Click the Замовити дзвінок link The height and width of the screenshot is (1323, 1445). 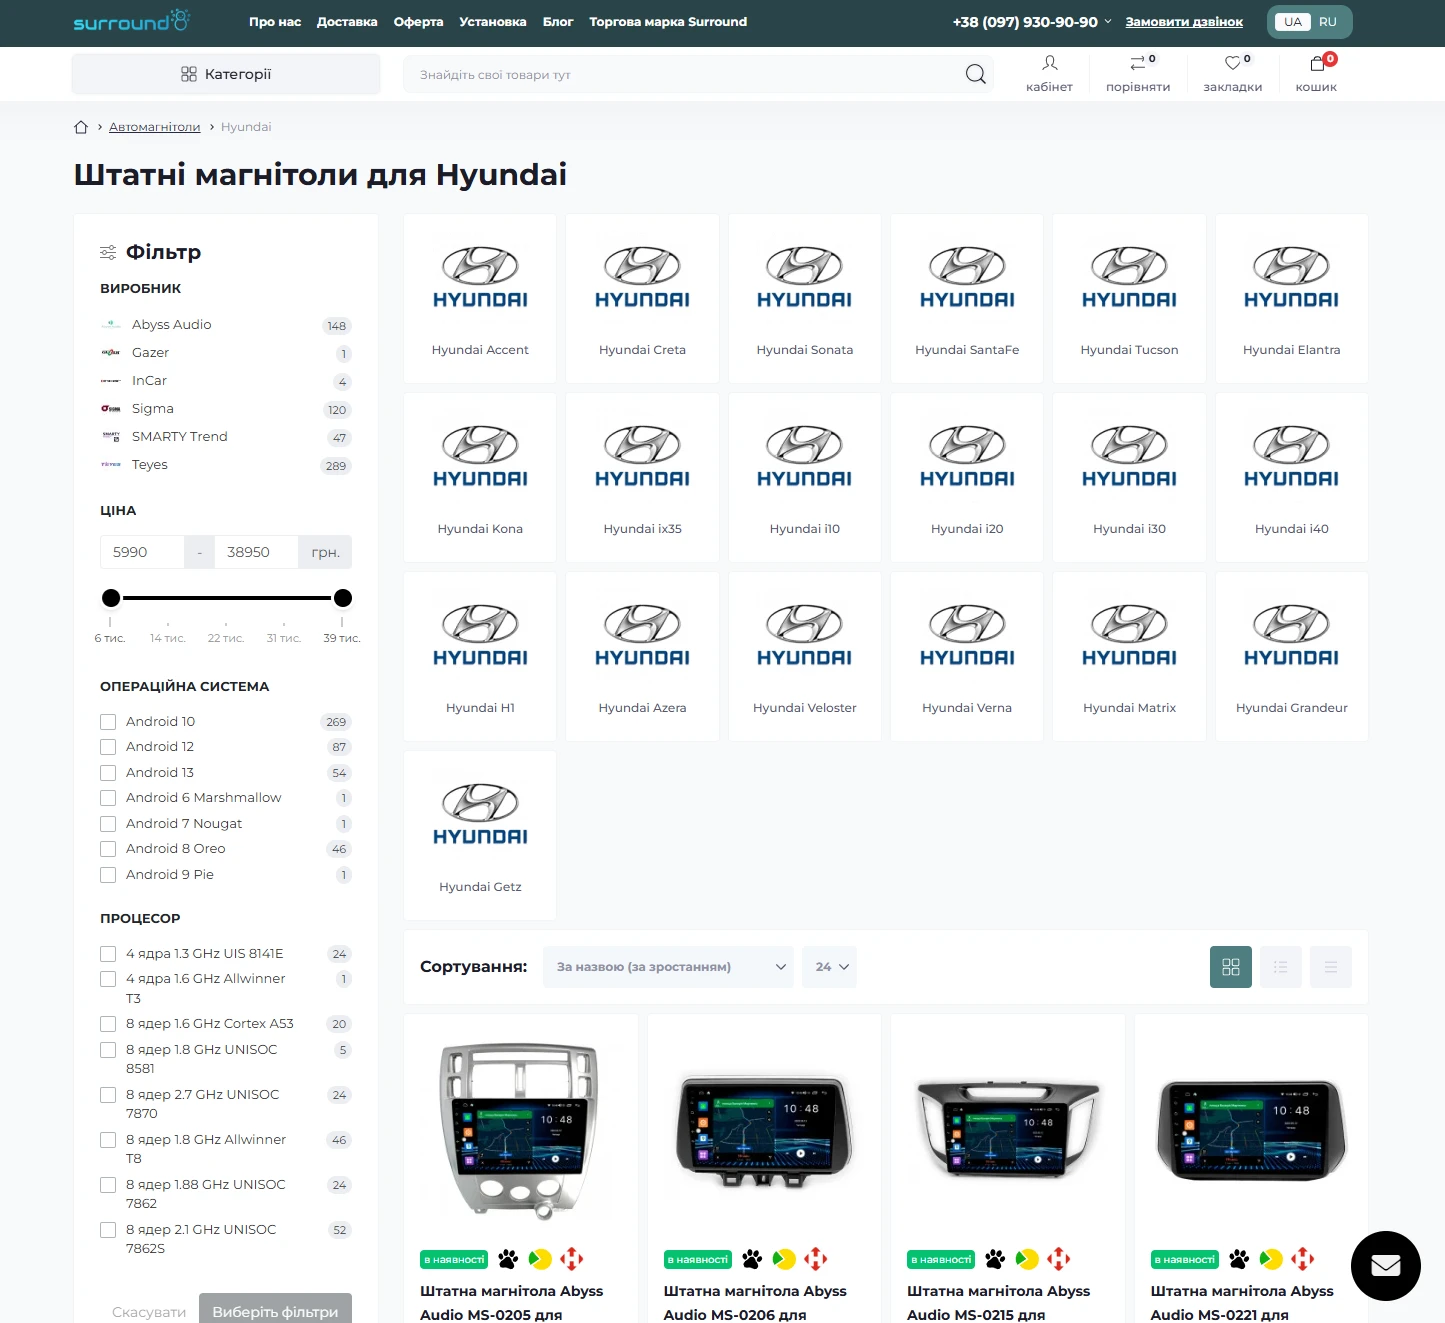[x=1184, y=22]
